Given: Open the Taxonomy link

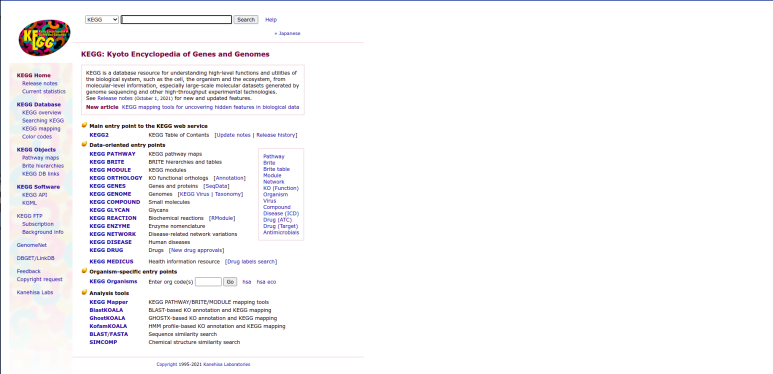Looking at the screenshot, I should (228, 194).
